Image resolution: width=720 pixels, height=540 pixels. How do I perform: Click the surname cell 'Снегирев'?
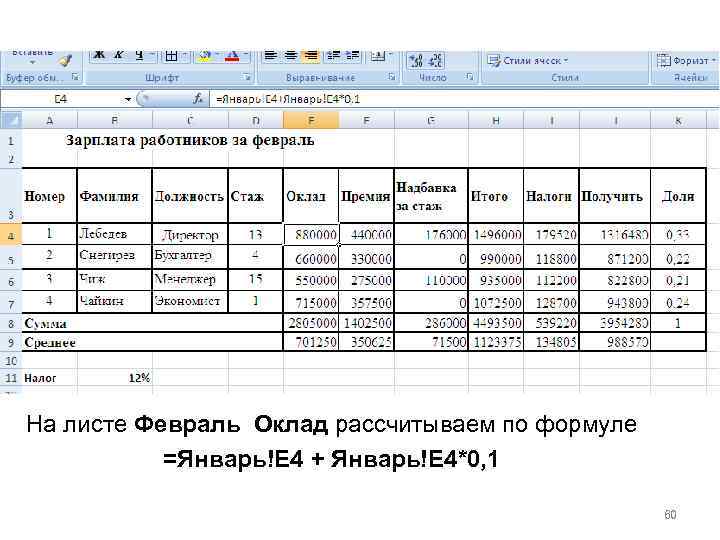point(114,255)
